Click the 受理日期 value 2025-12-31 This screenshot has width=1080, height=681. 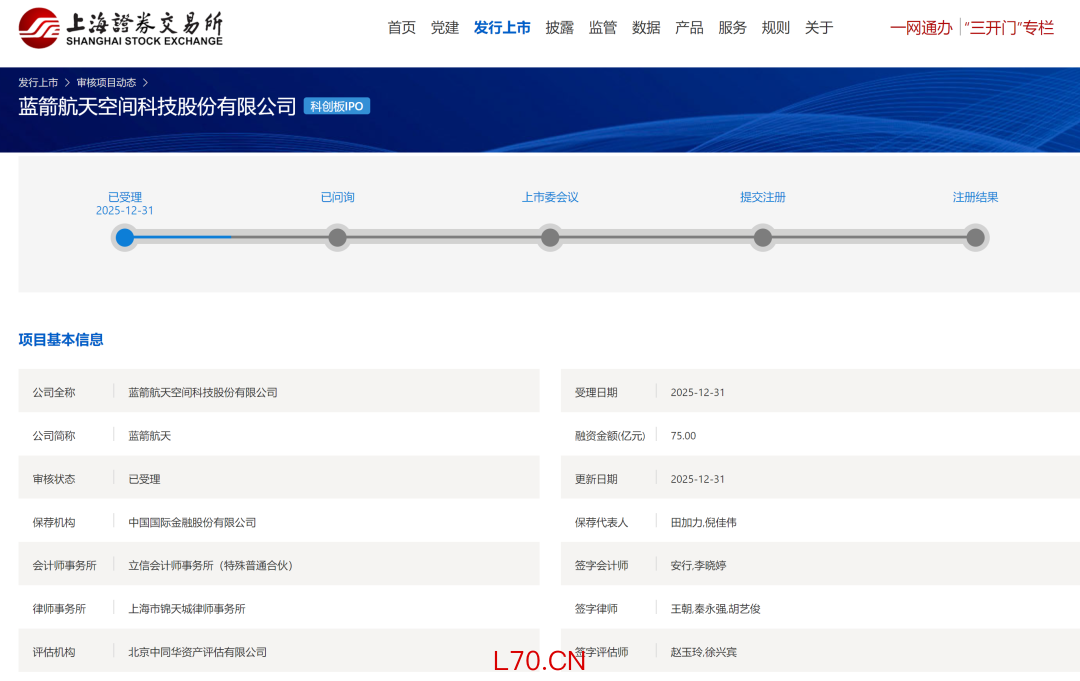[698, 392]
